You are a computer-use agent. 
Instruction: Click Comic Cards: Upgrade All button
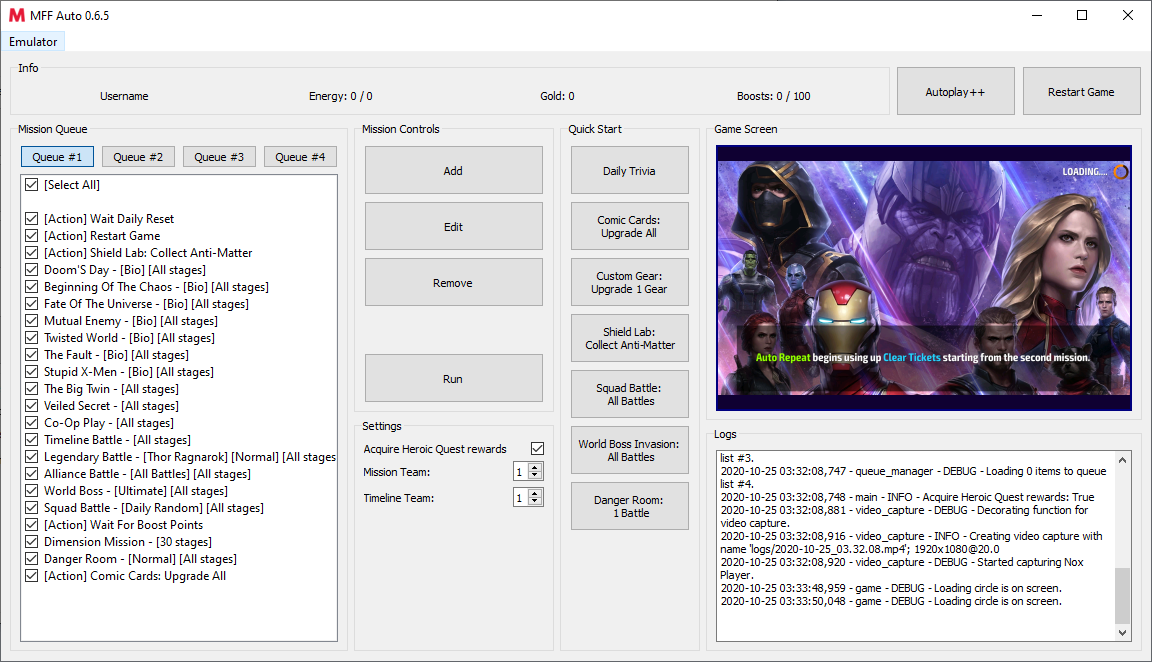[630, 226]
